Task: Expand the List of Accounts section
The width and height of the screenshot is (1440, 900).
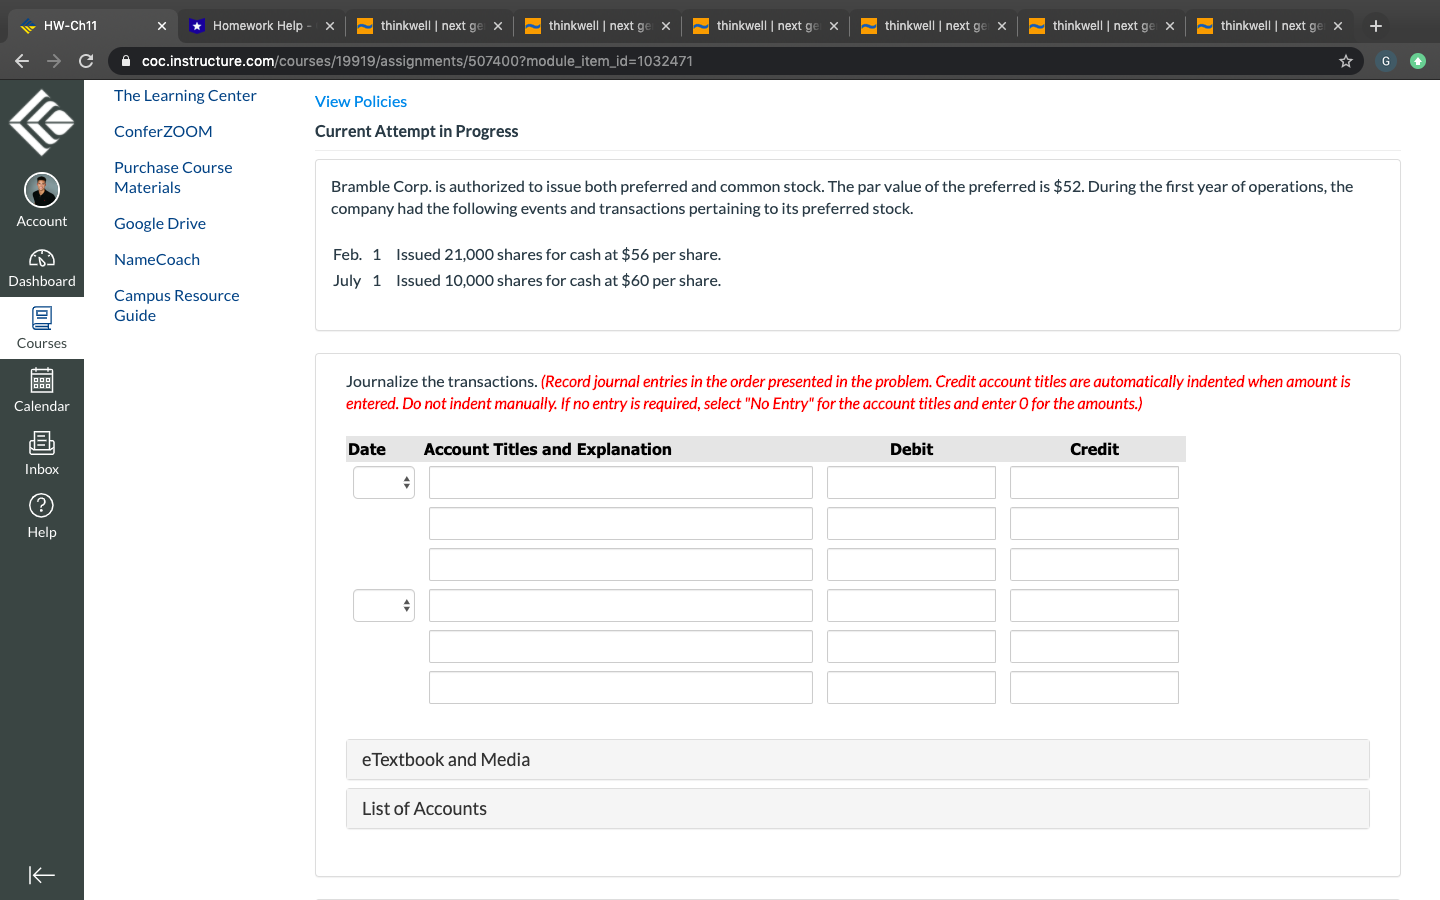Action: tap(858, 809)
